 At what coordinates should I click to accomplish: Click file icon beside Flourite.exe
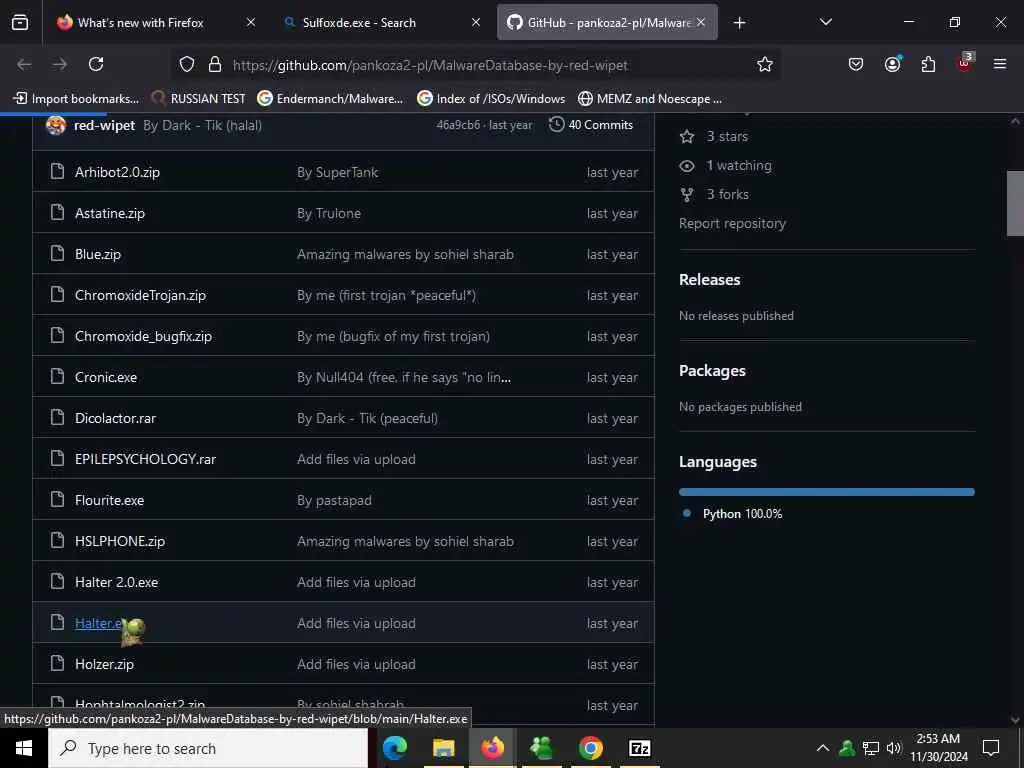(x=57, y=500)
